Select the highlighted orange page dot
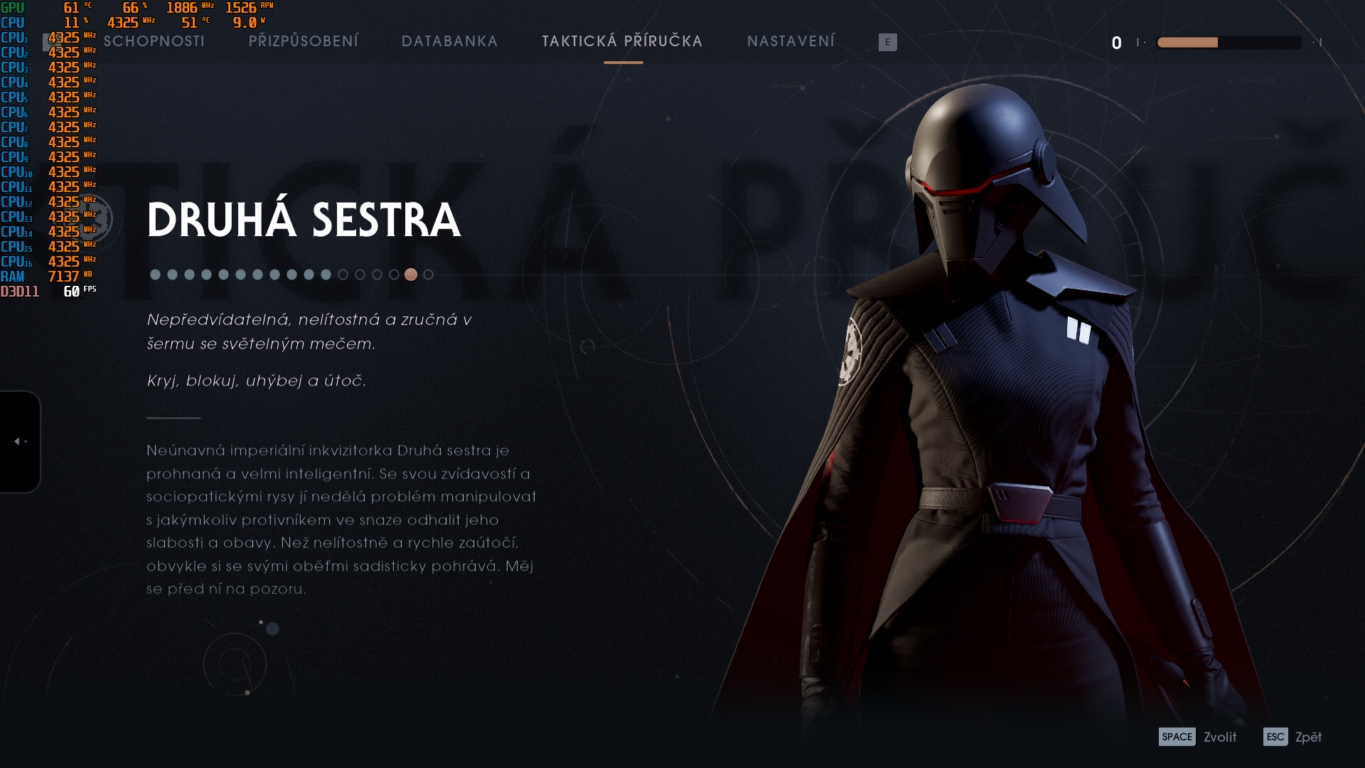This screenshot has width=1365, height=768. (x=411, y=274)
